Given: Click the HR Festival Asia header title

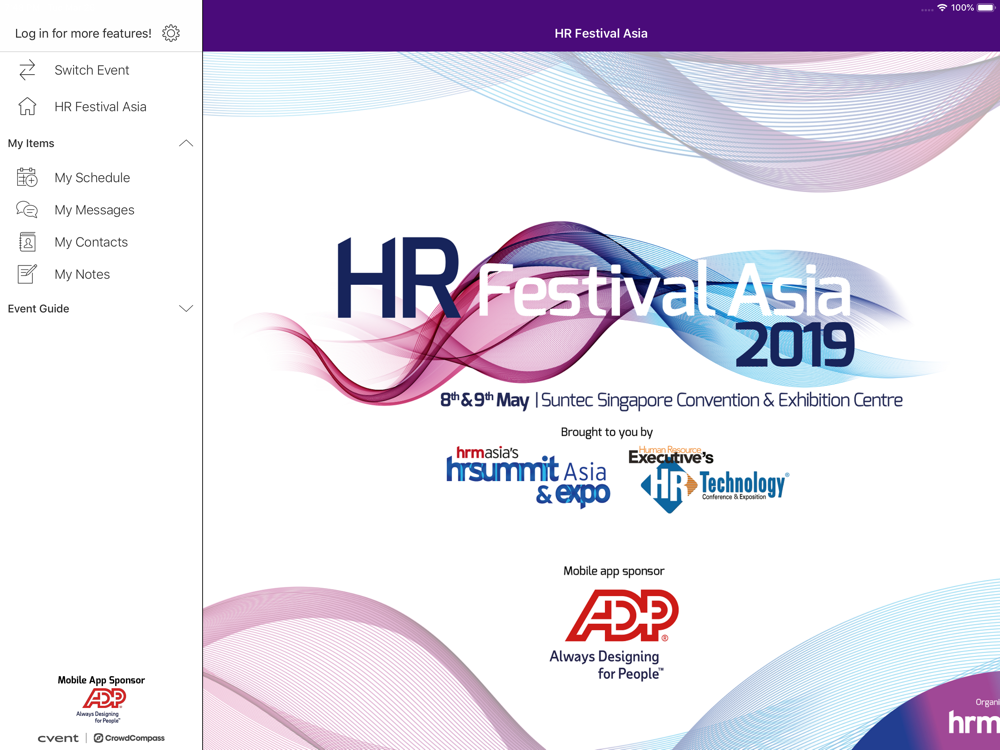Looking at the screenshot, I should click(x=601, y=33).
